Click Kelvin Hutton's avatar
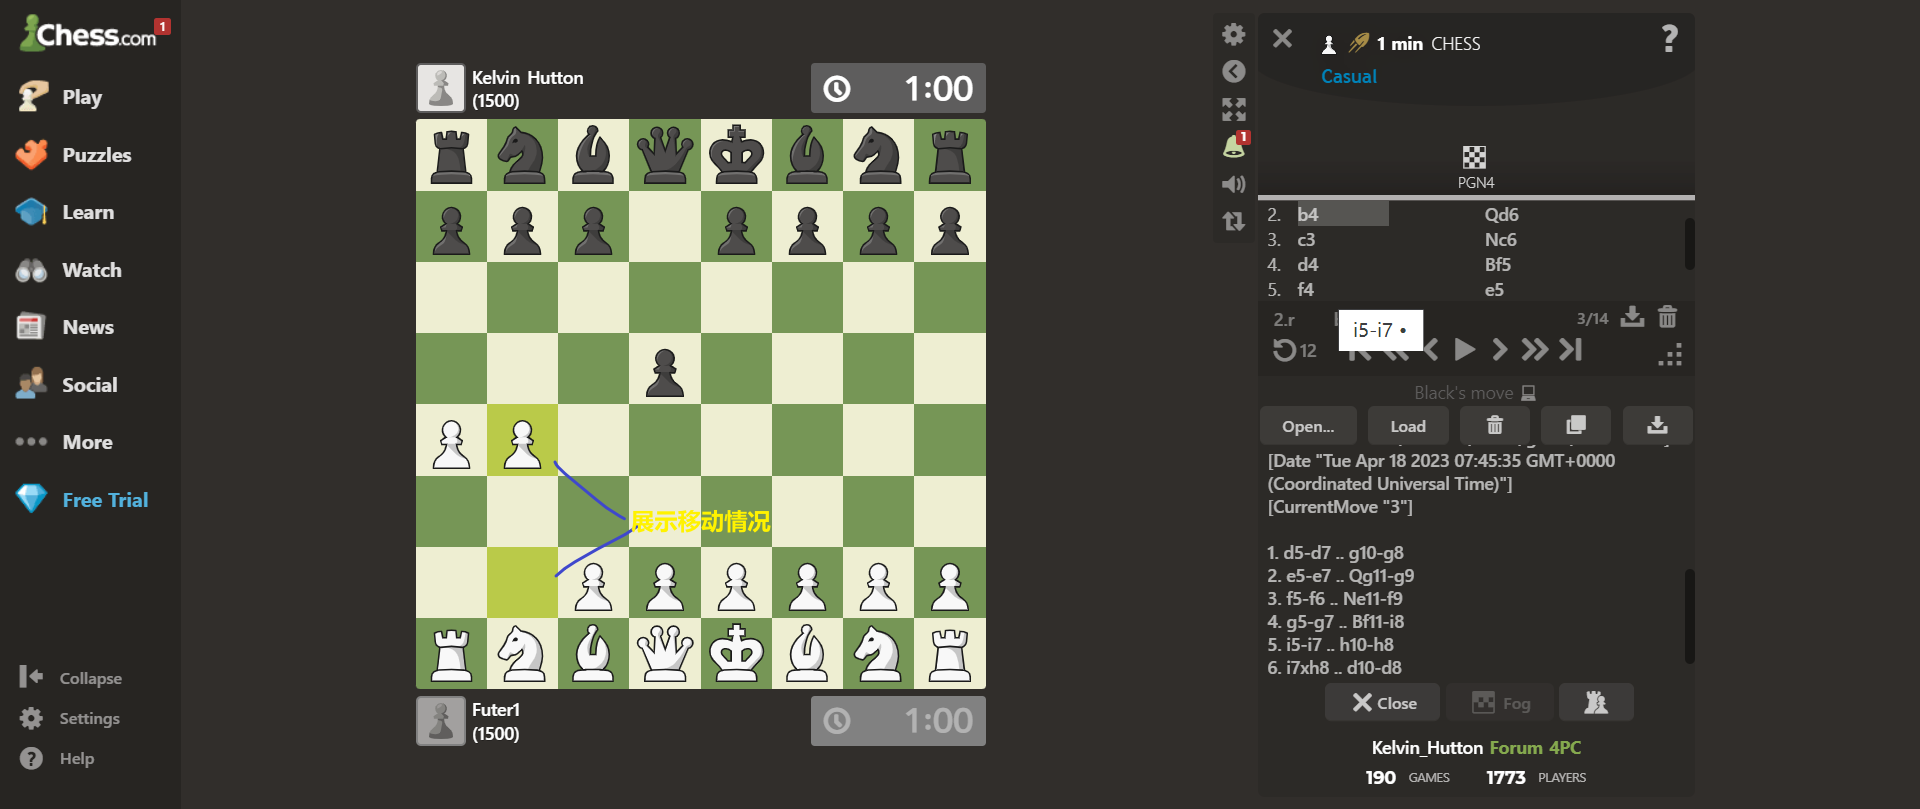This screenshot has height=809, width=1920. tap(441, 88)
